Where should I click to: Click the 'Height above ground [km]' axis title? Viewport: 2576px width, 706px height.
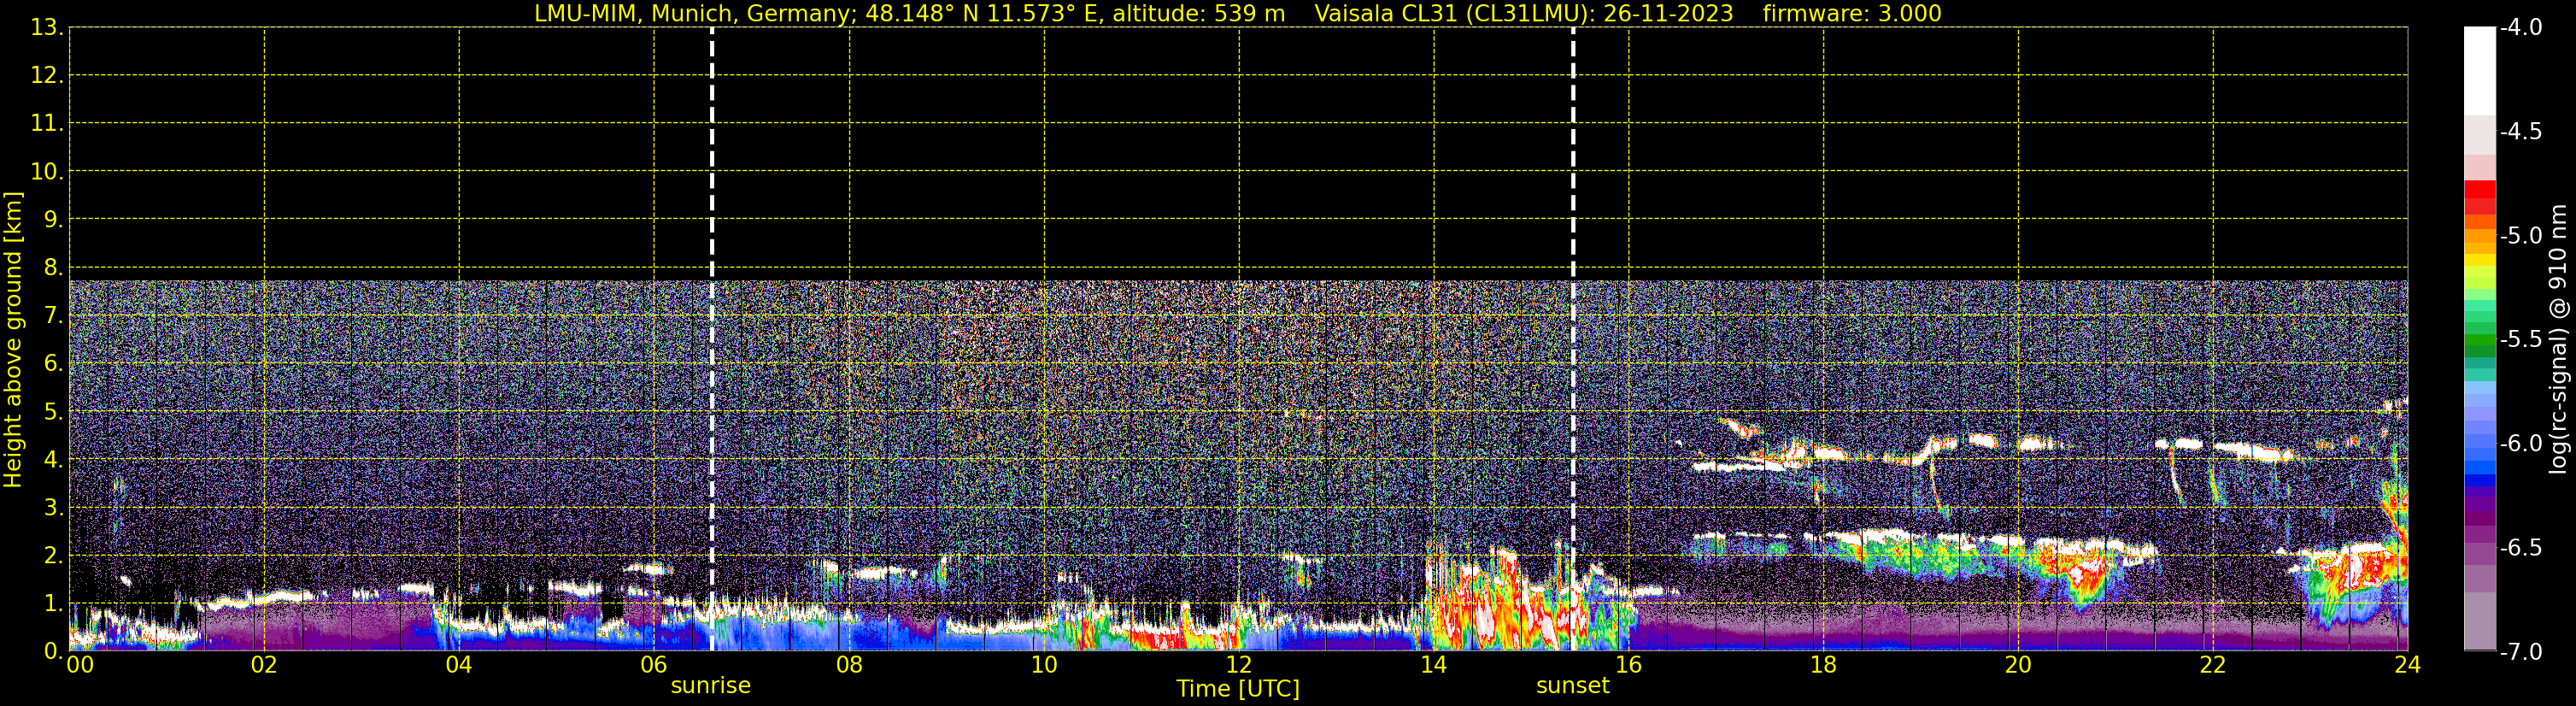coord(13,340)
